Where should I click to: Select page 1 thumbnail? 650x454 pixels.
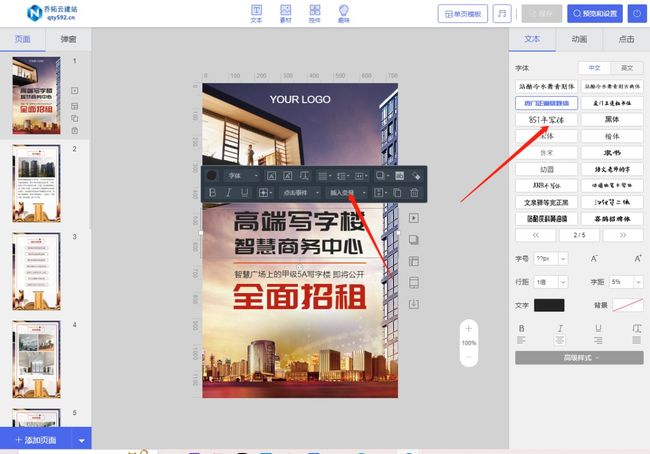point(36,95)
